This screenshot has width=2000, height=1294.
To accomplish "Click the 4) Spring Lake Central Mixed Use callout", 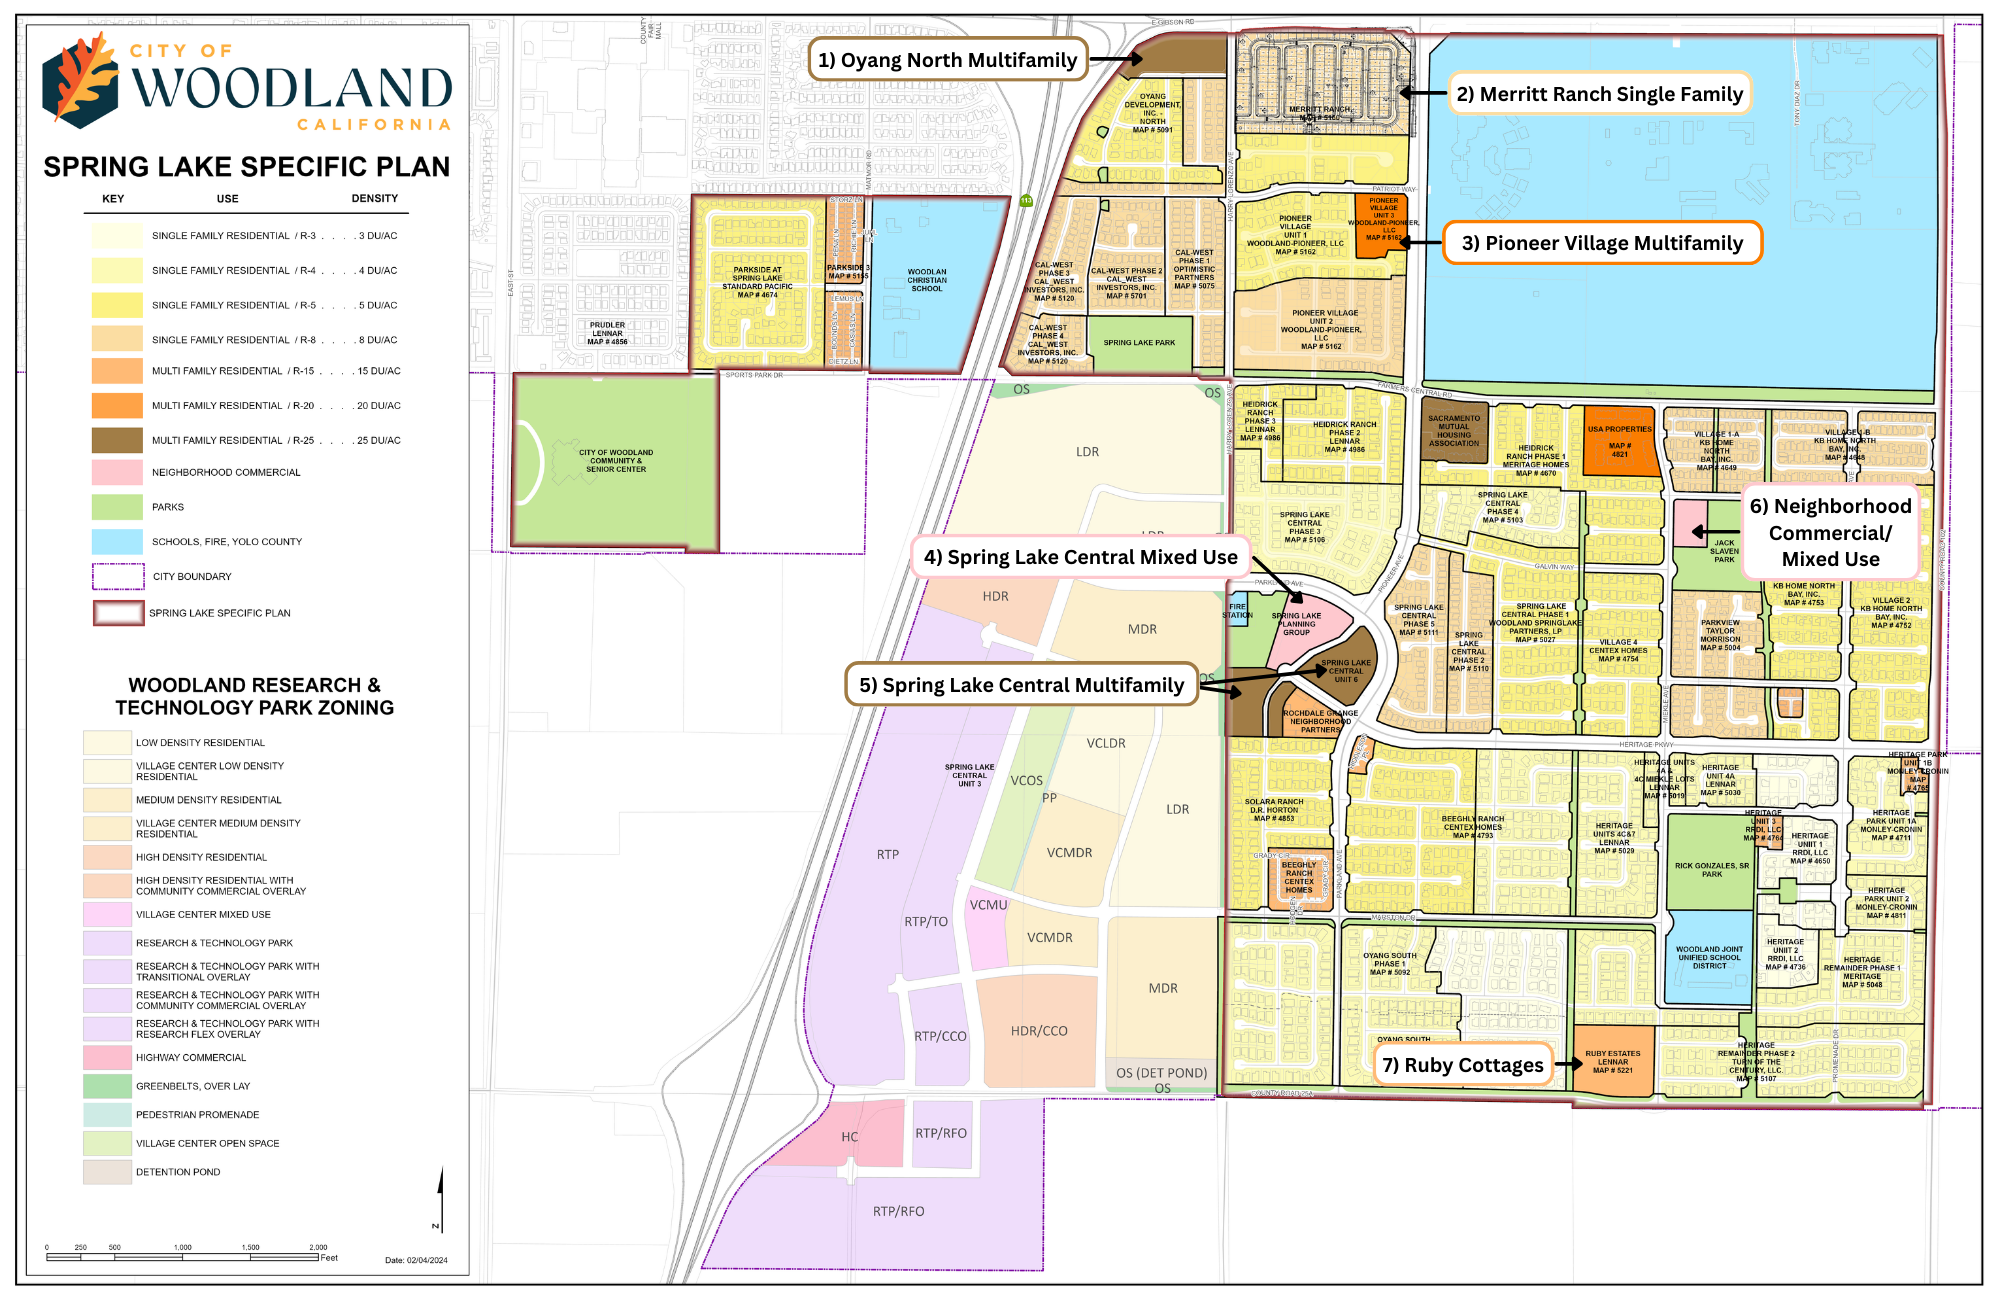I will tap(1082, 557).
